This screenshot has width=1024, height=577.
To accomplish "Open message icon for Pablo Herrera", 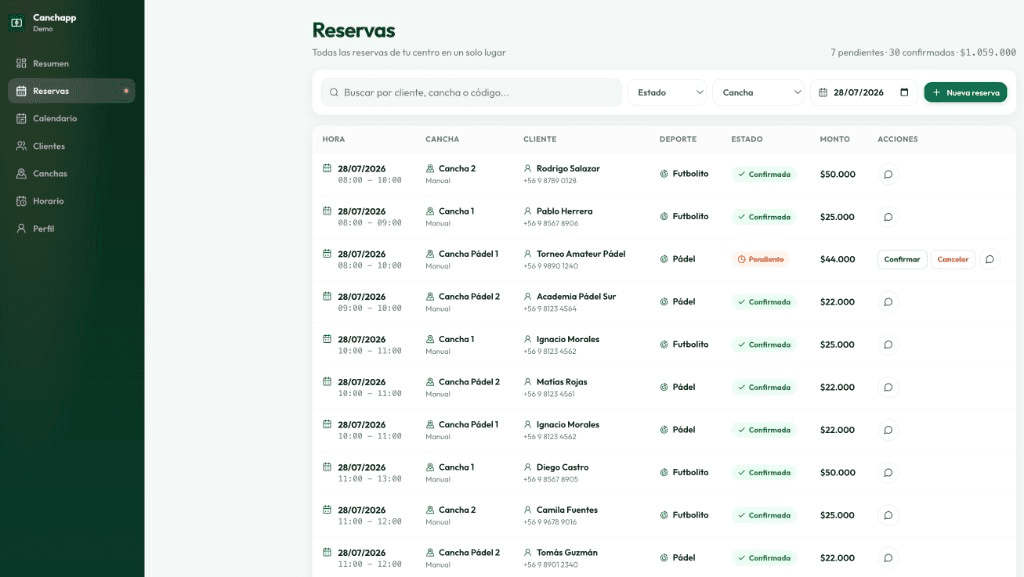I will pos(888,217).
